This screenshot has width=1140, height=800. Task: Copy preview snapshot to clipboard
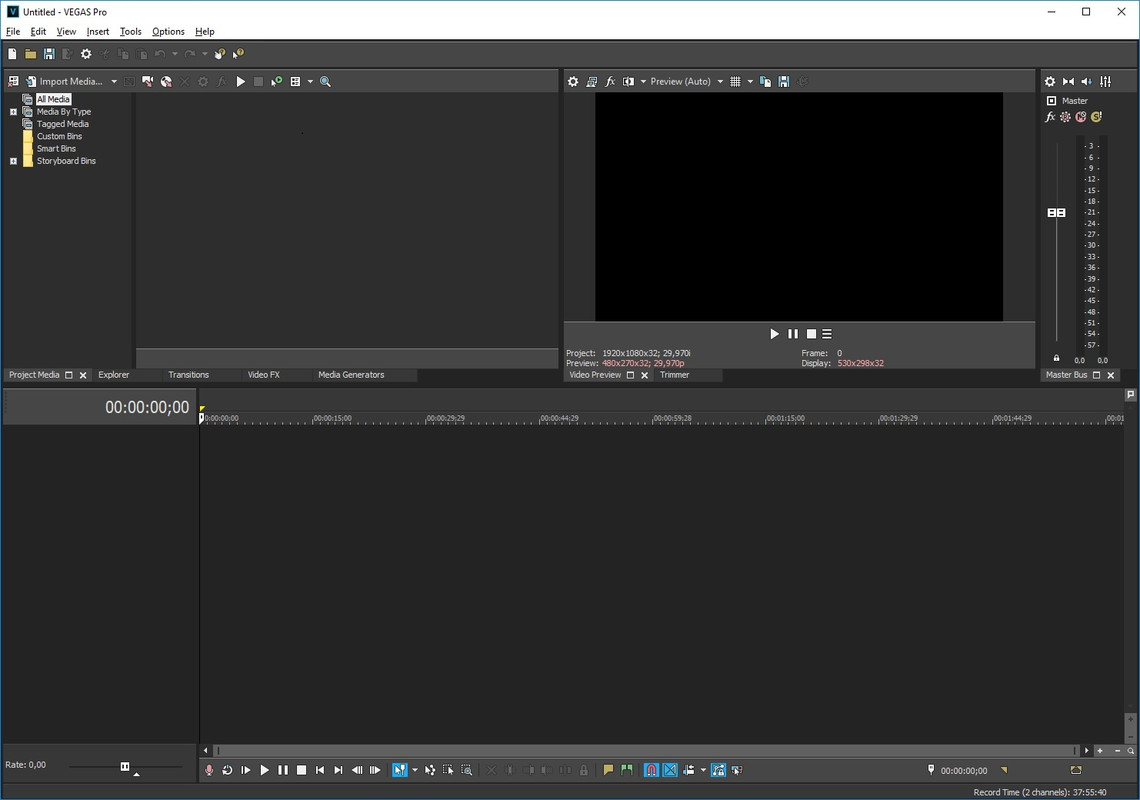766,81
